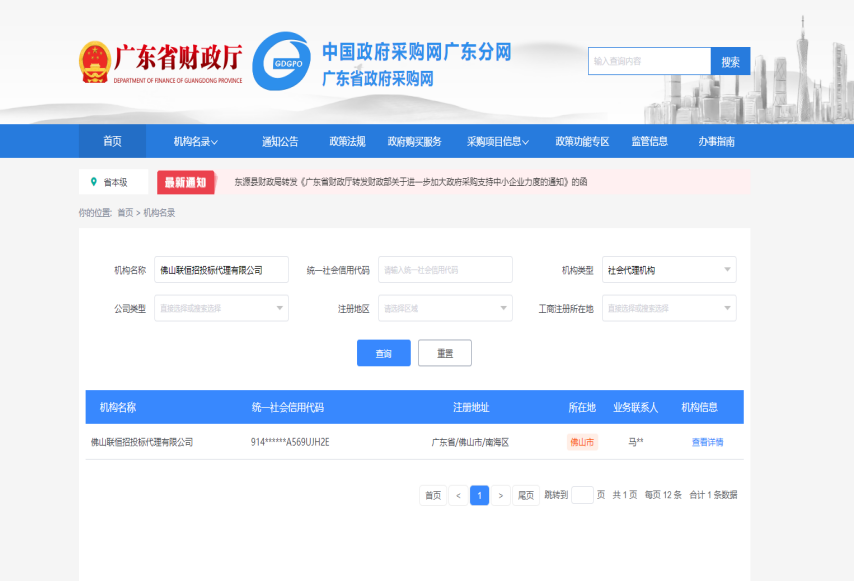The height and width of the screenshot is (582, 854).
Task: Click the red 最新通知 badge
Action: [x=186, y=182]
